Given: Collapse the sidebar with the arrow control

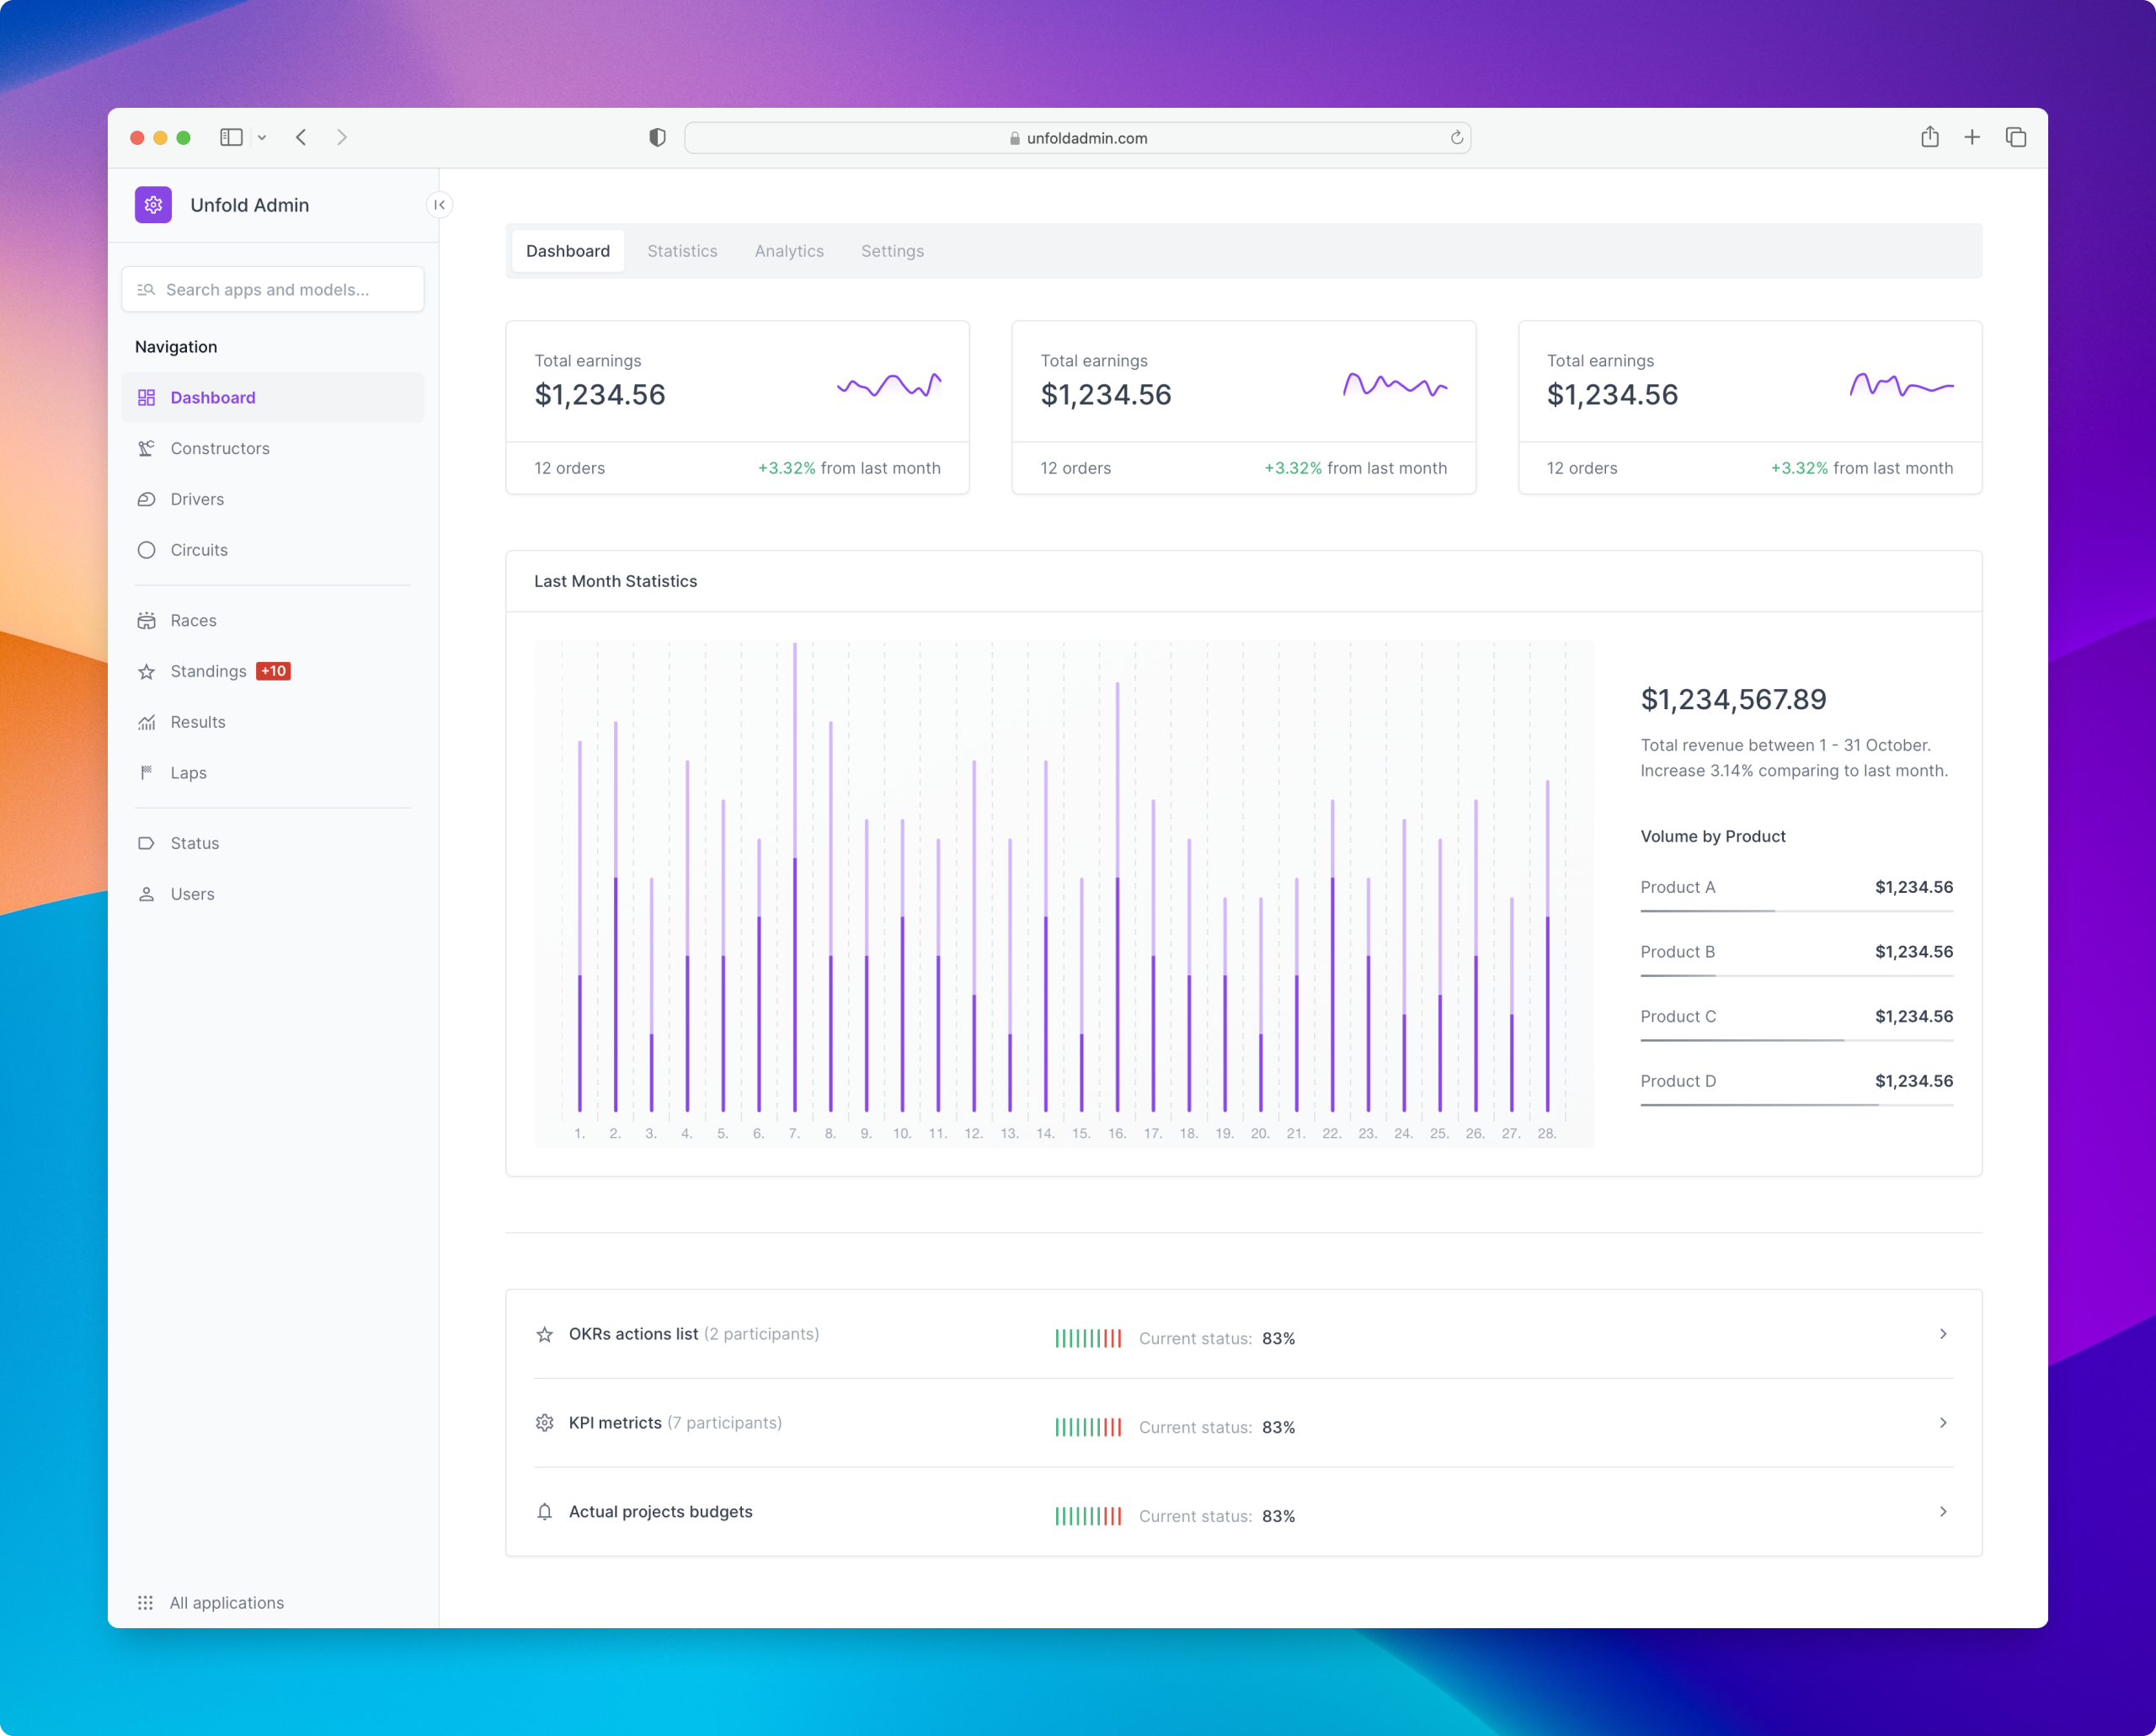Looking at the screenshot, I should coord(440,205).
